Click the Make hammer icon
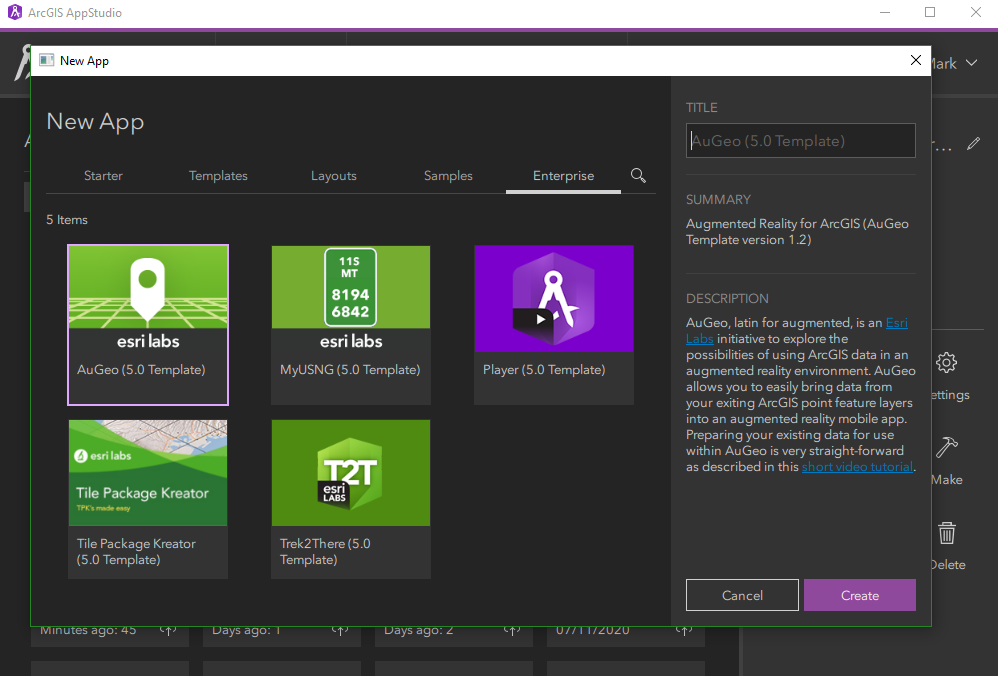The width and height of the screenshot is (998, 676). tap(946, 448)
